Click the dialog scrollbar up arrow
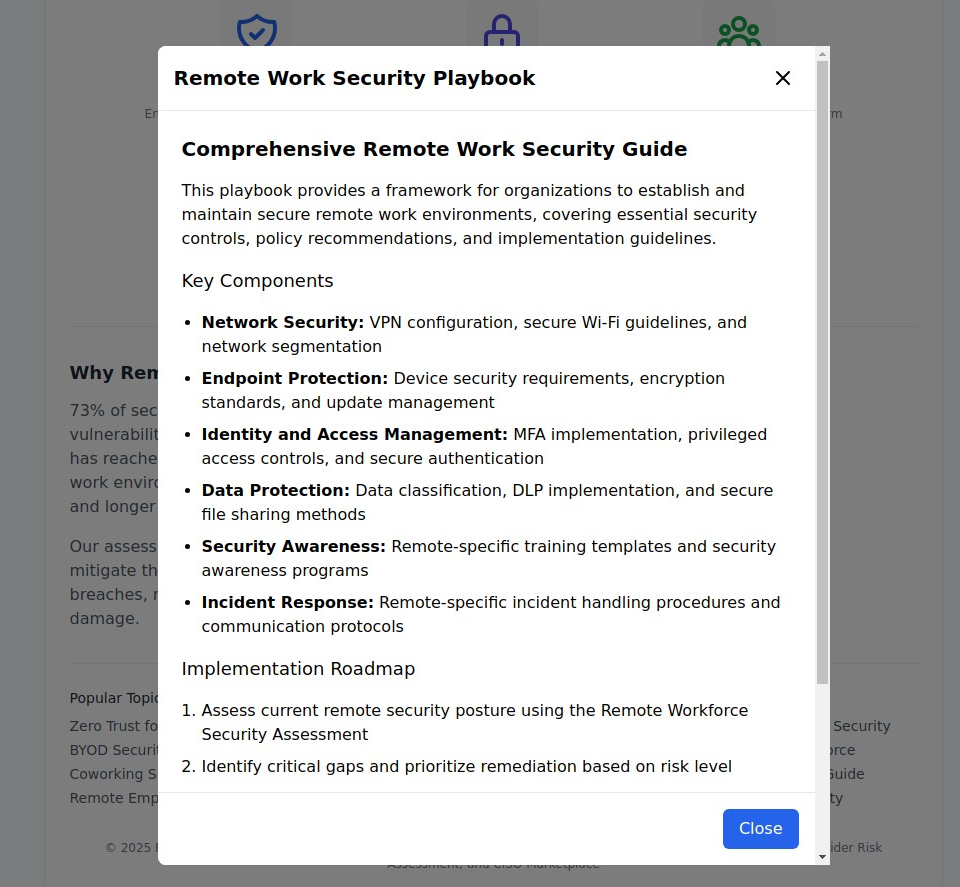 [823, 54]
